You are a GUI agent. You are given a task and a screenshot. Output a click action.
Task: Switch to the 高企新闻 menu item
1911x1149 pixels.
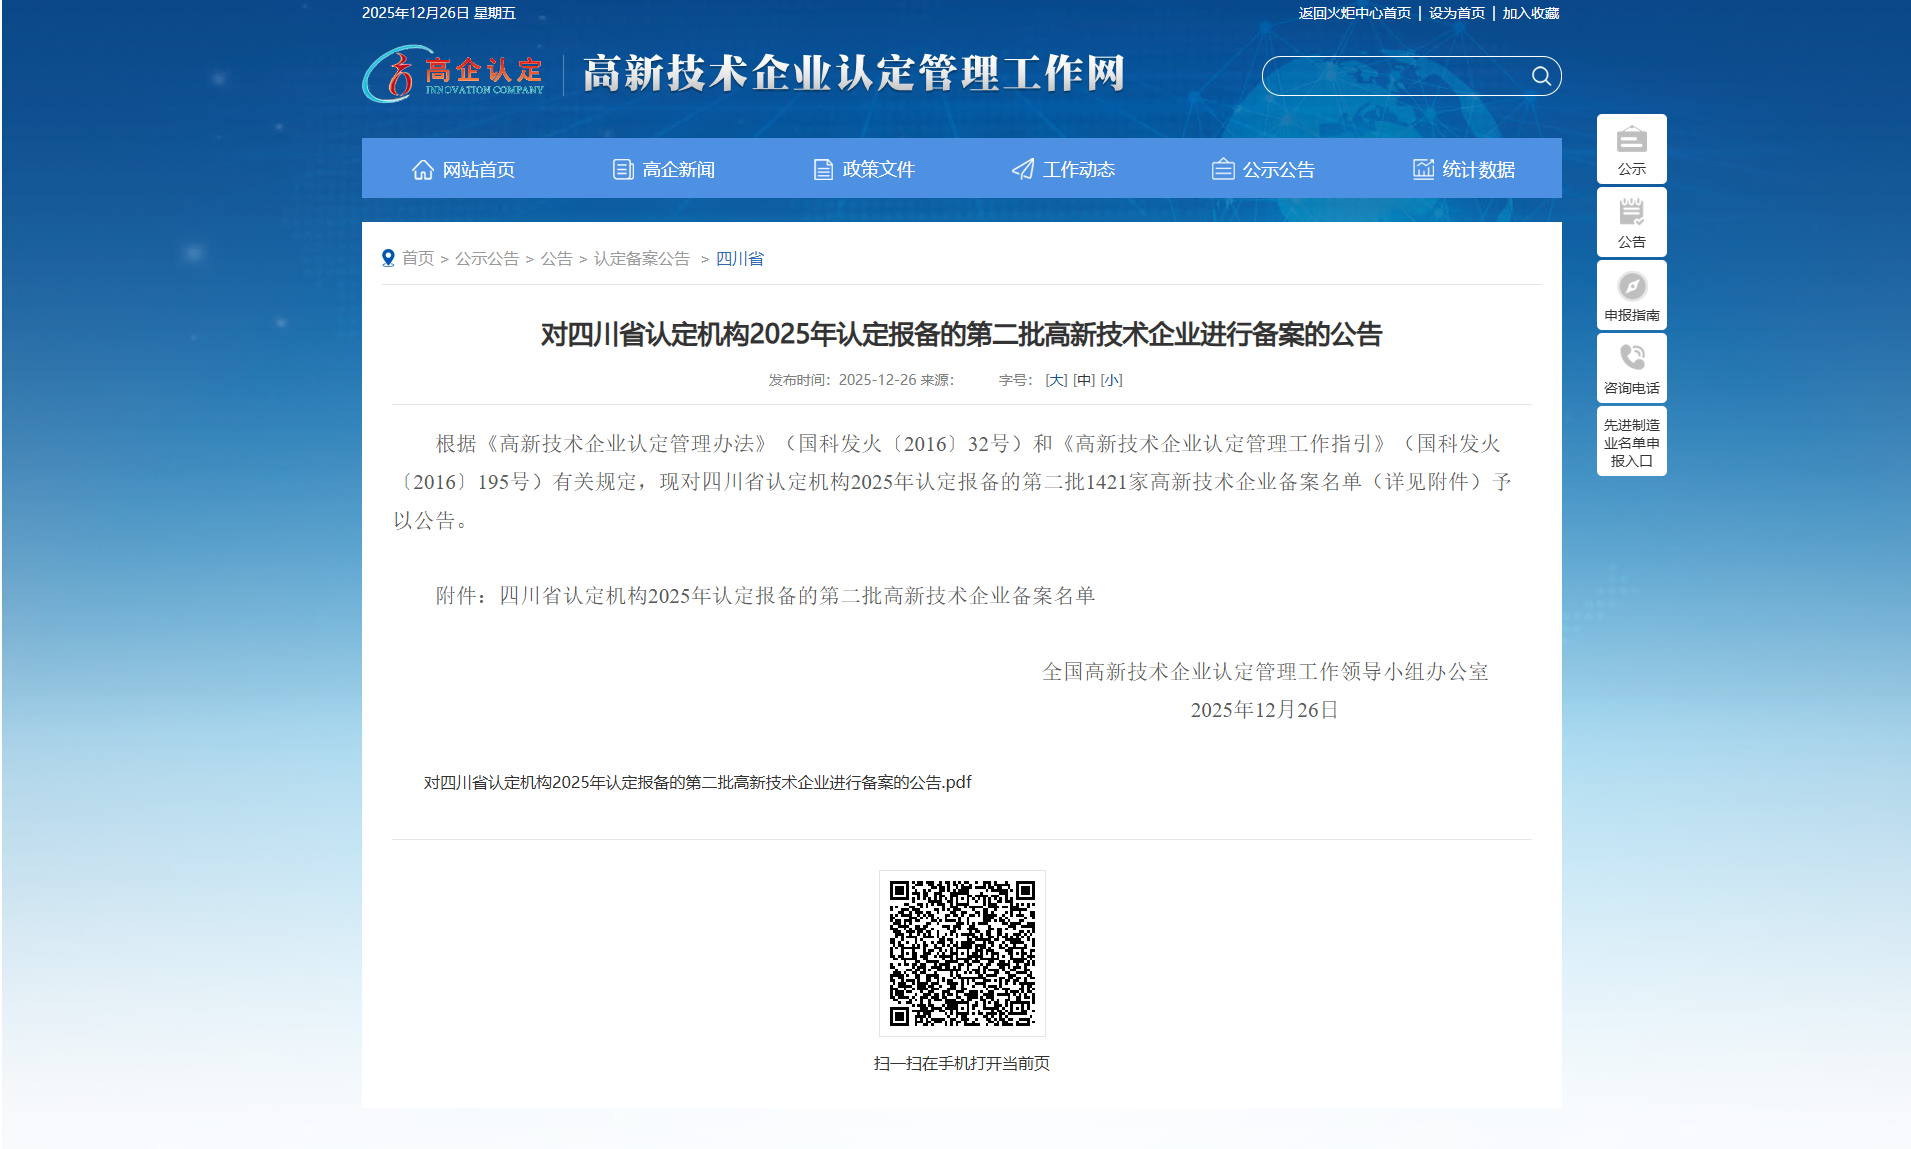click(x=679, y=168)
